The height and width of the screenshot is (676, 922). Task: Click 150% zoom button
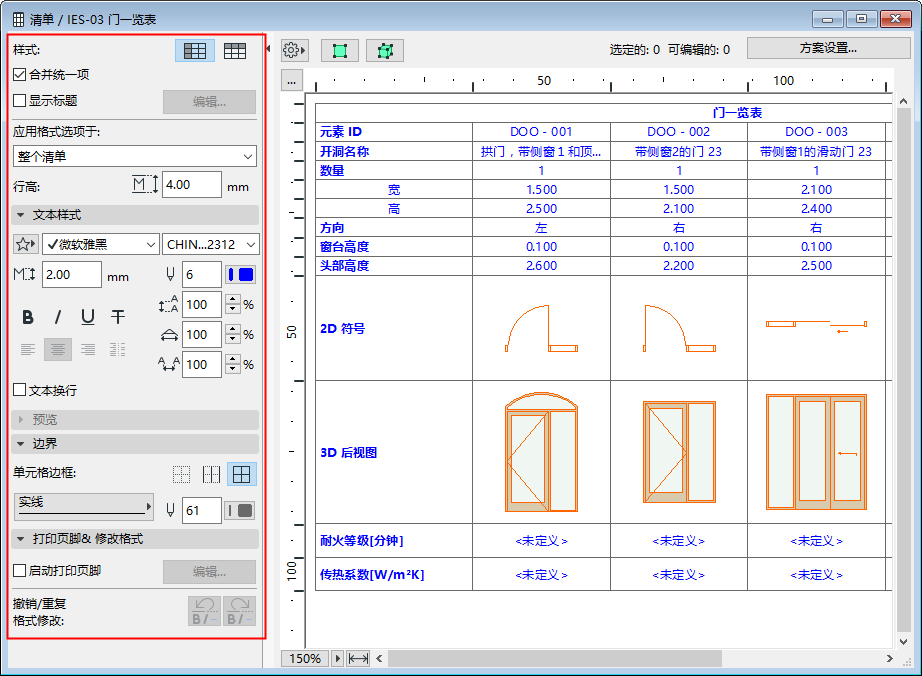coord(305,658)
